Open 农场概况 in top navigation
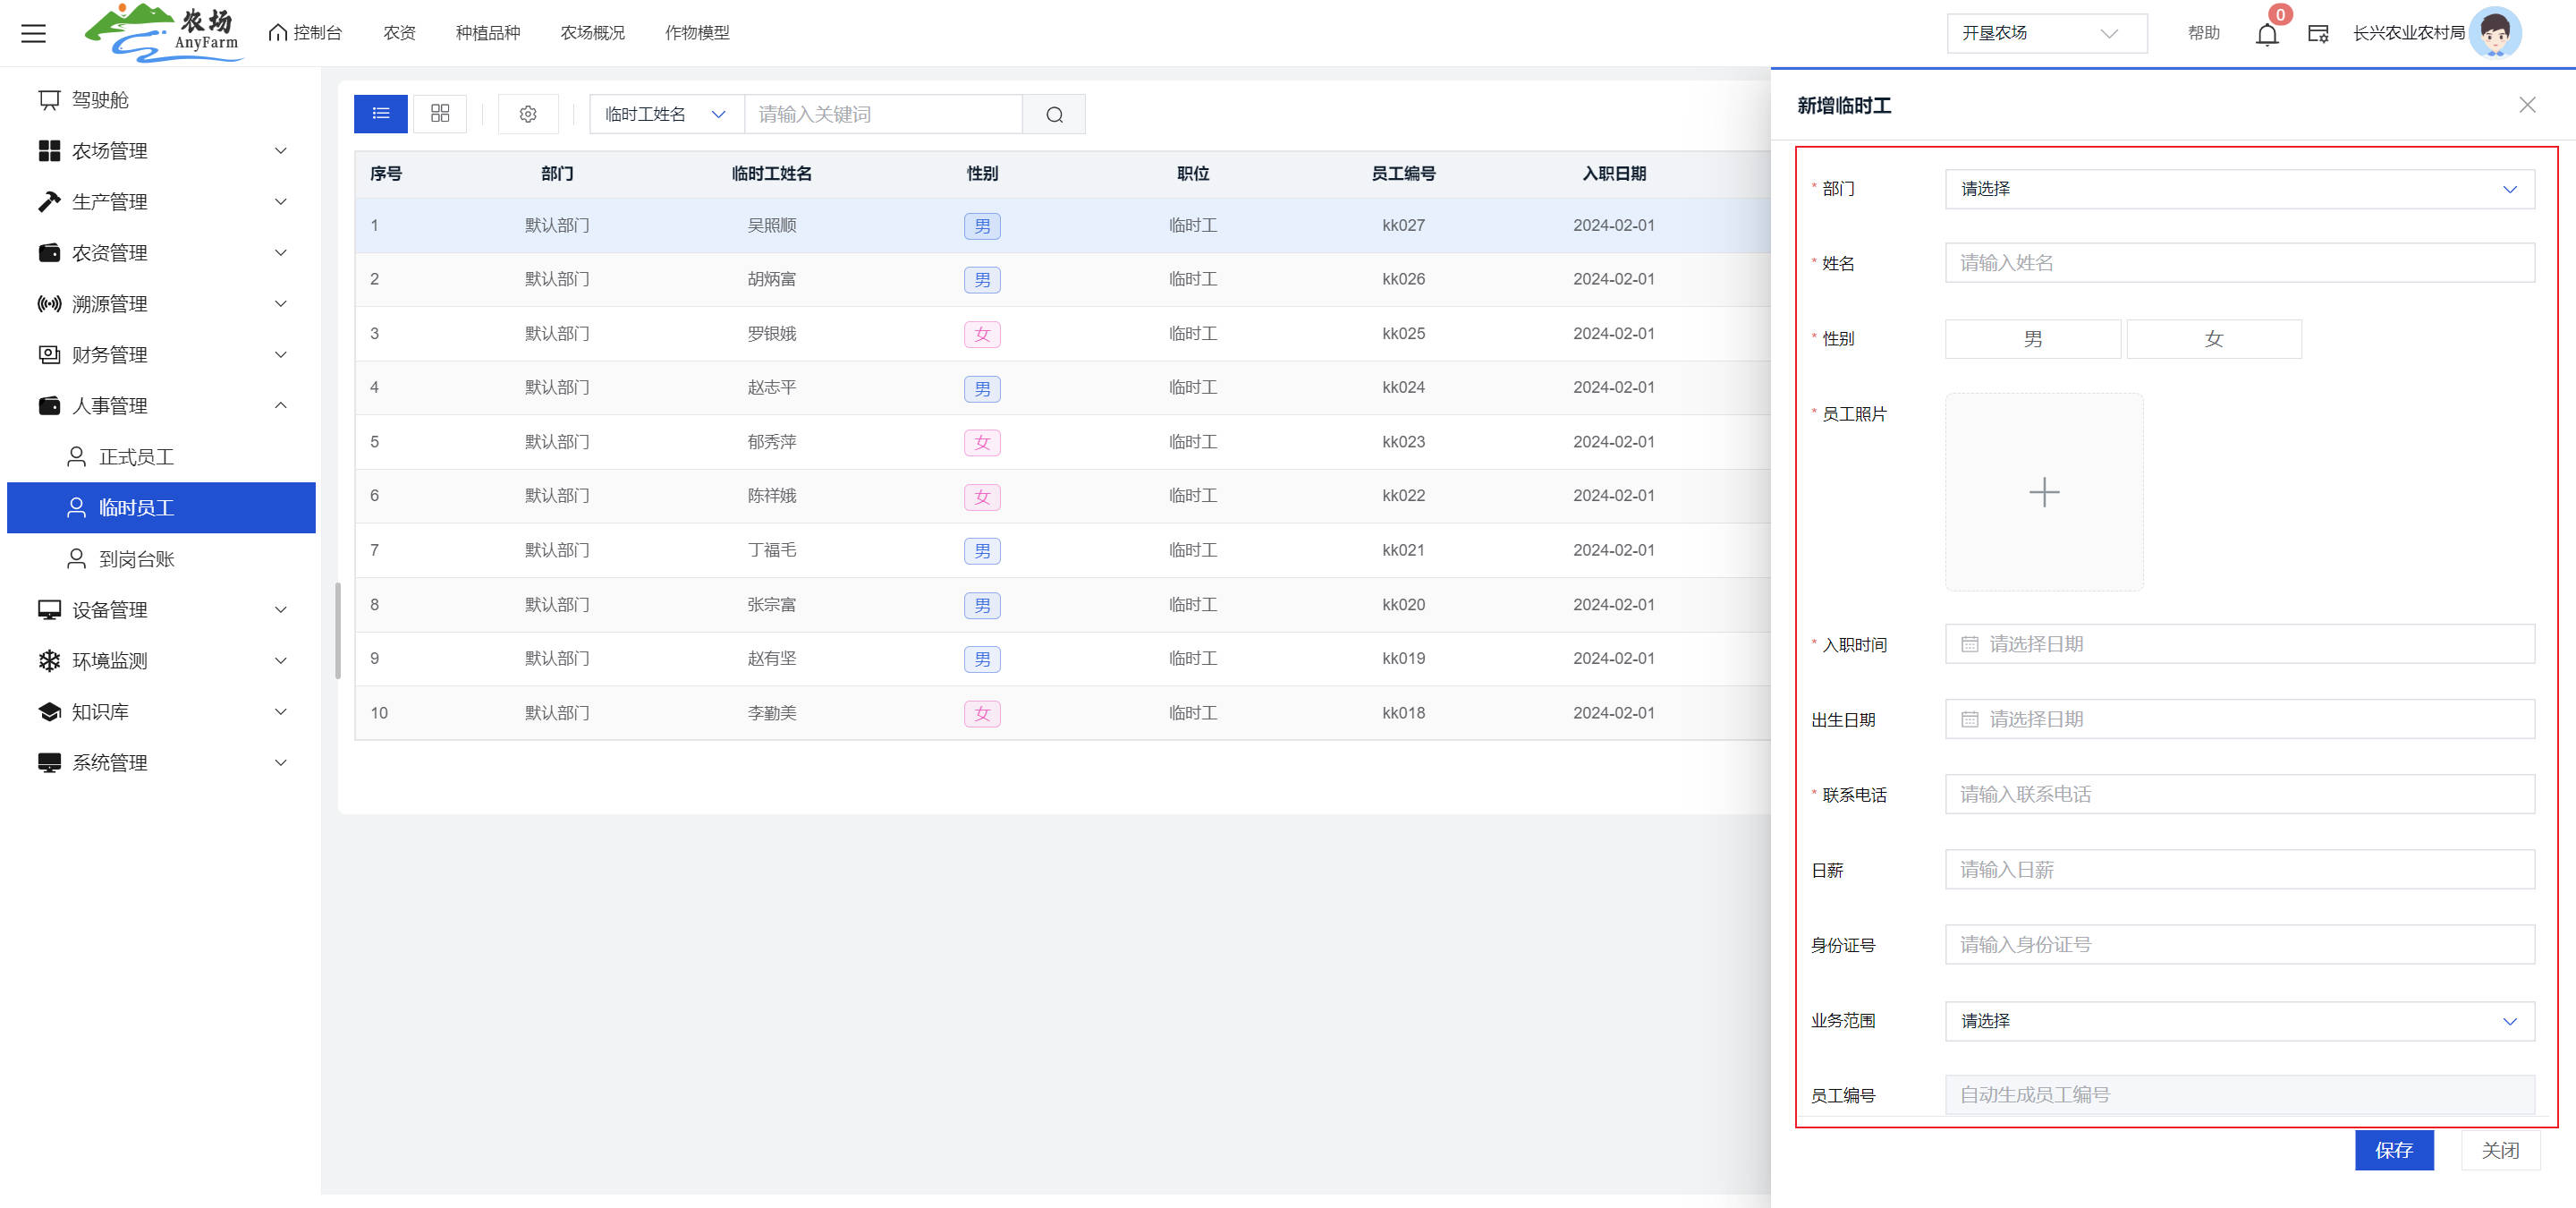This screenshot has height=1208, width=2576. pos(592,33)
